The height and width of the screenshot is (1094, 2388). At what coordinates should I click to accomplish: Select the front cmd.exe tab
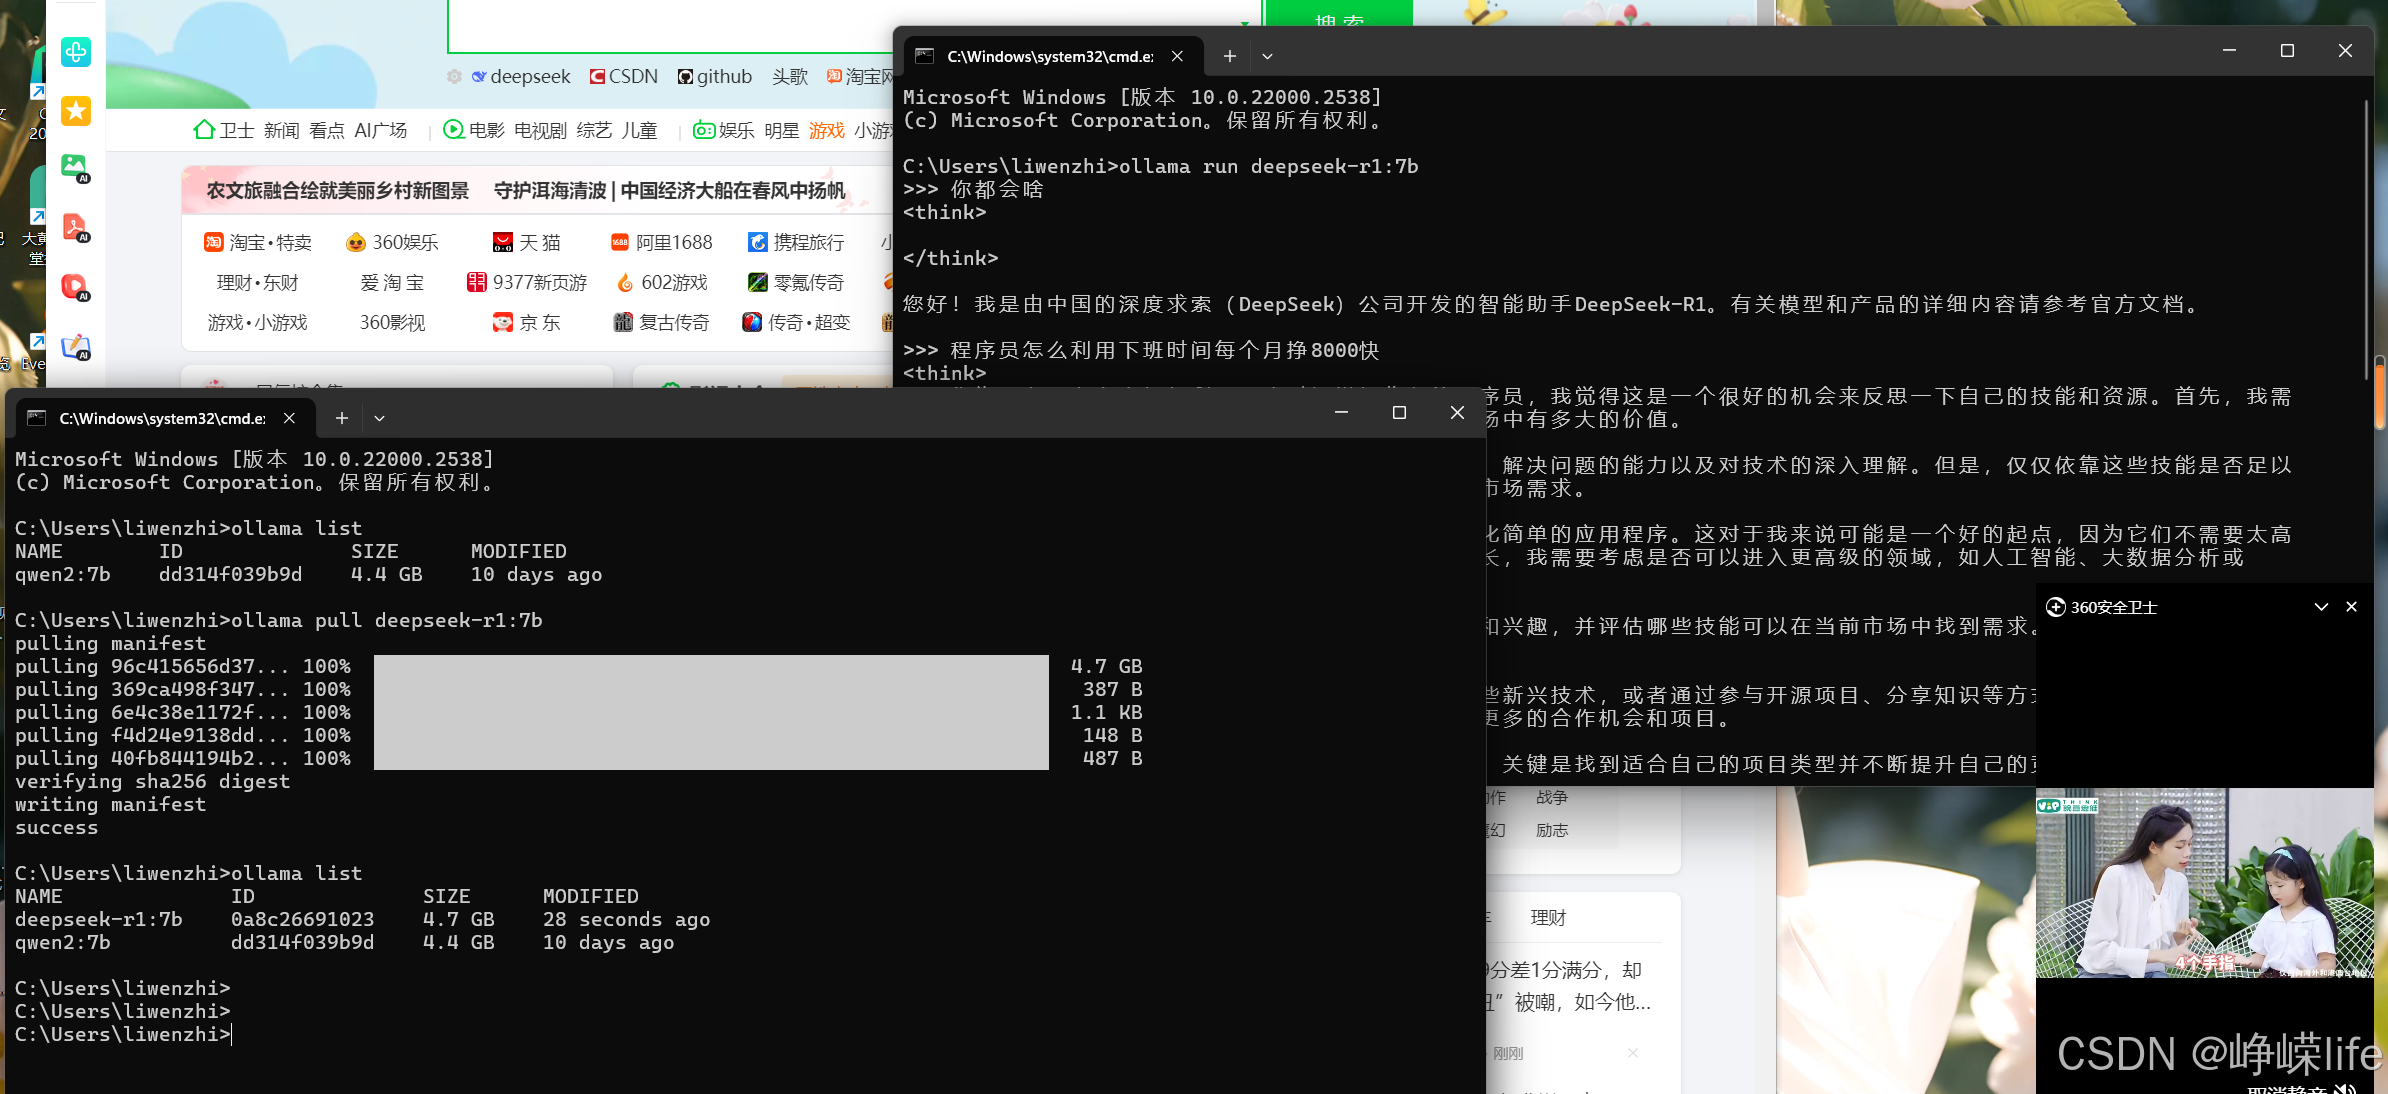click(160, 418)
